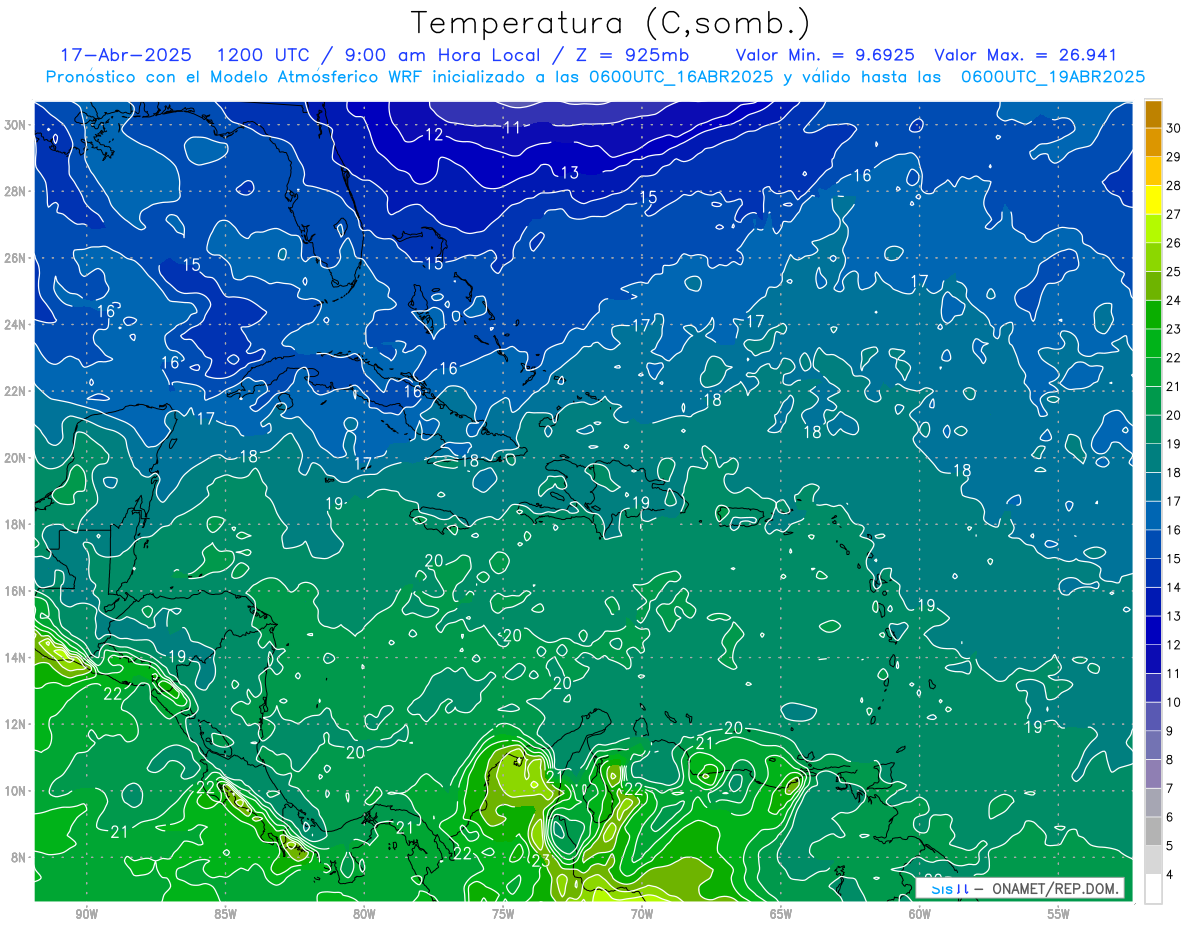Image resolution: width=1200 pixels, height=927 pixels.
Task: Click the title "Temperatura (C,somb.)"
Action: coord(611,23)
